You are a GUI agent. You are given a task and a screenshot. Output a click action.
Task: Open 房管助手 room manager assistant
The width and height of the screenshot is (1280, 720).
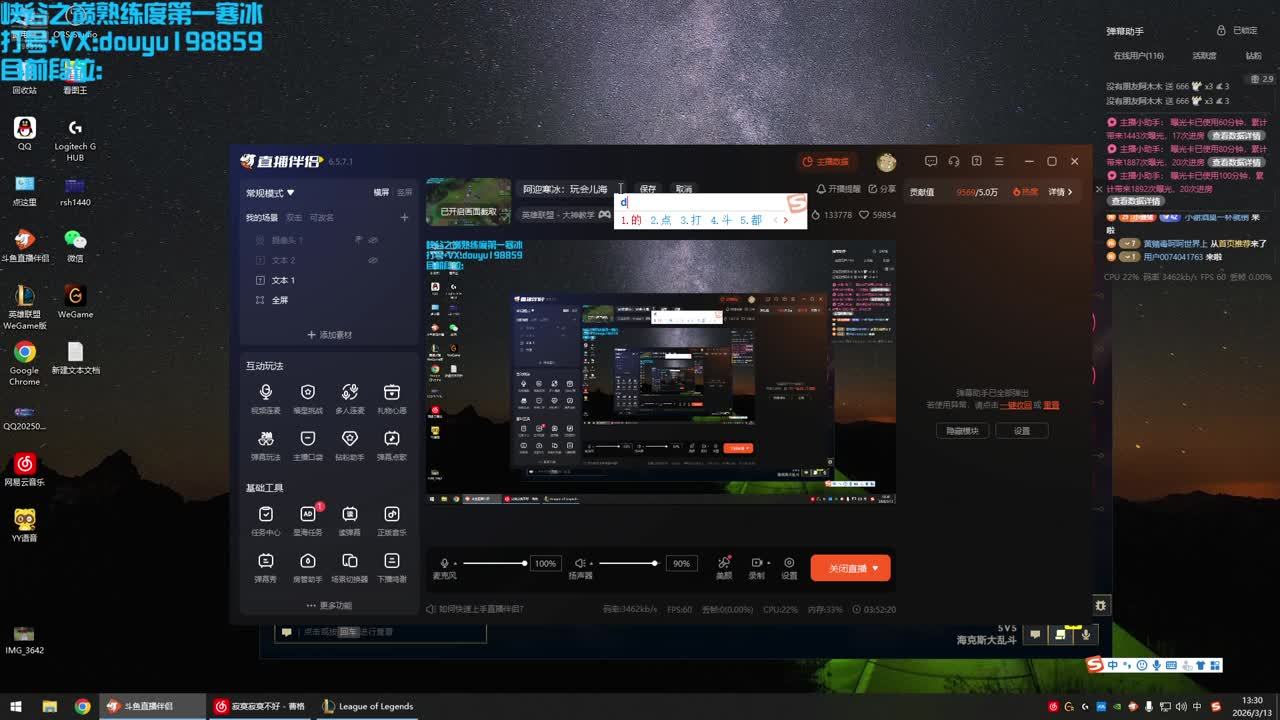pos(308,567)
